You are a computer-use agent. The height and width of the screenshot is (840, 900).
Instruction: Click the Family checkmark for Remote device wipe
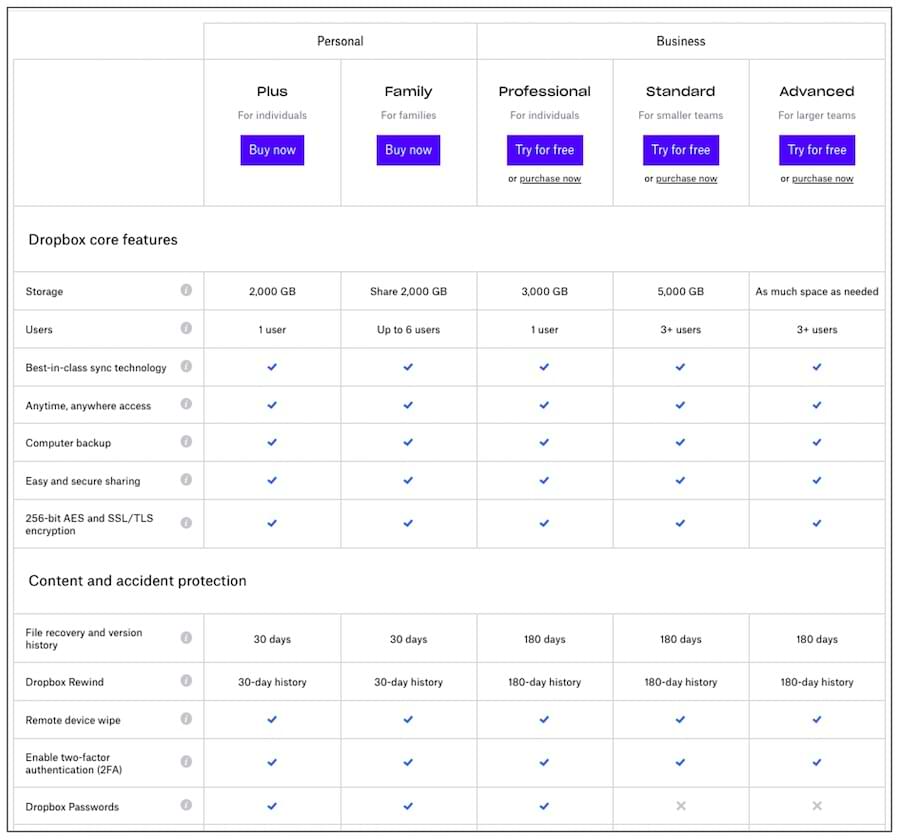408,719
